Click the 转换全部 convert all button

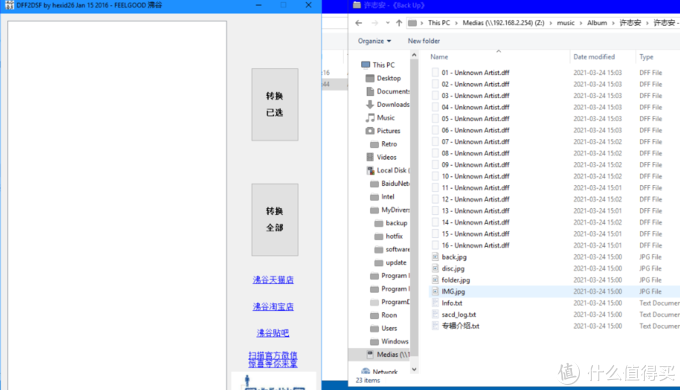[x=275, y=220]
